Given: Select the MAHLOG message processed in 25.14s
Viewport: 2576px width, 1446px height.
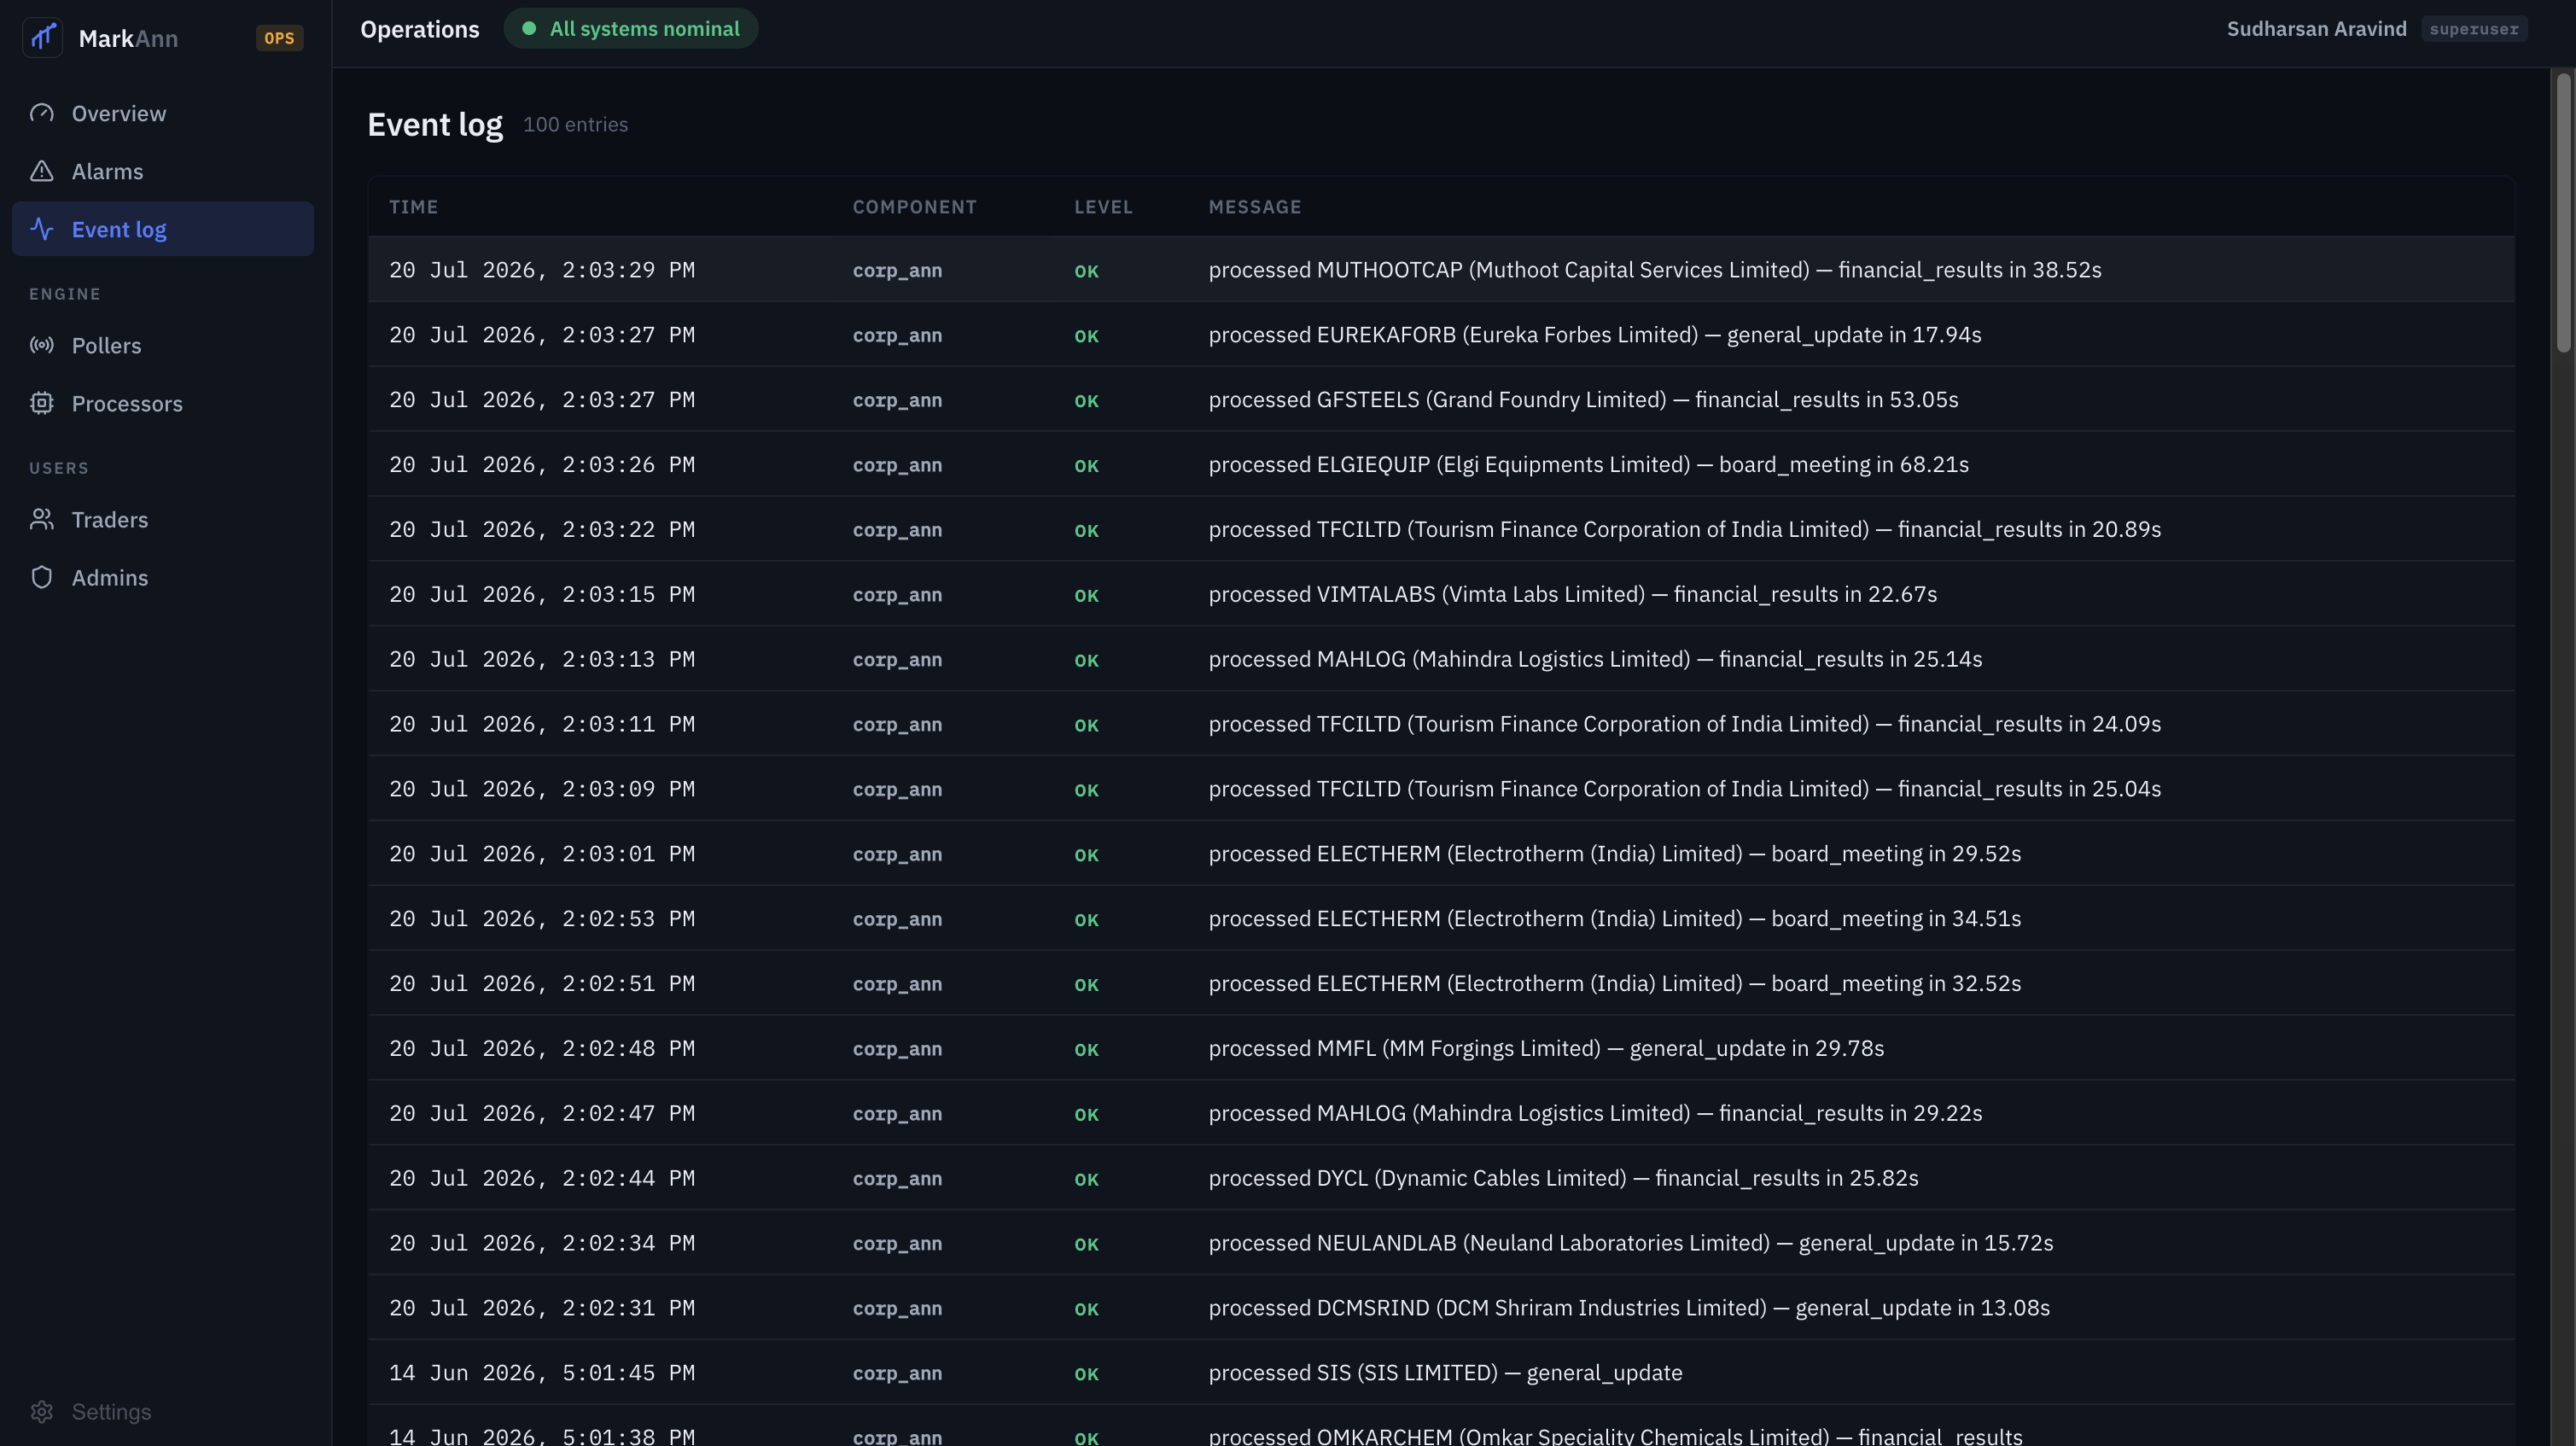Looking at the screenshot, I should tap(1595, 659).
